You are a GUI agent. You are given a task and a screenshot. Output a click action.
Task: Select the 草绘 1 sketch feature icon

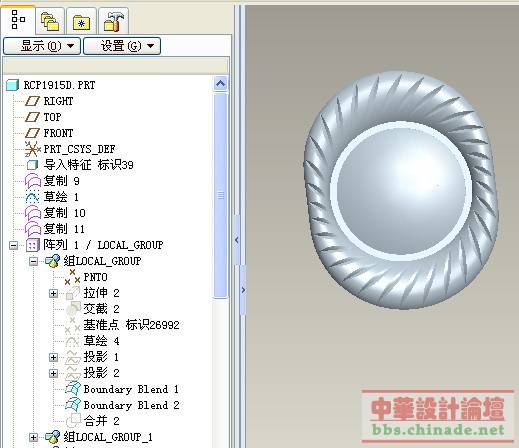pyautogui.click(x=32, y=197)
